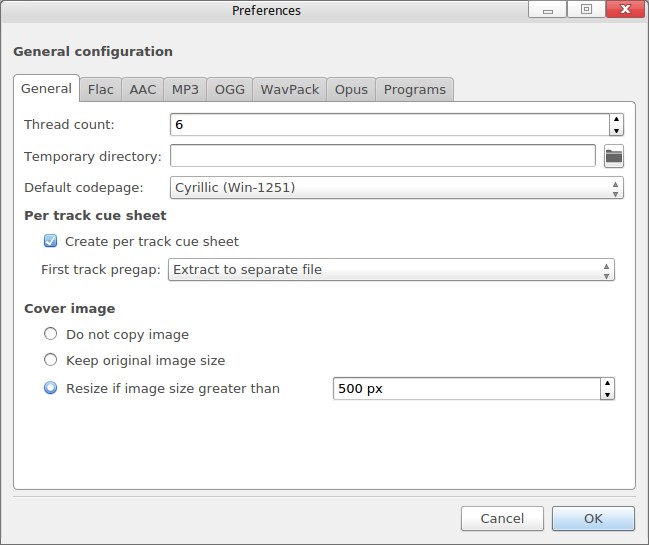649x545 pixels.
Task: Select Resize if image size greater than
Action: (51, 388)
